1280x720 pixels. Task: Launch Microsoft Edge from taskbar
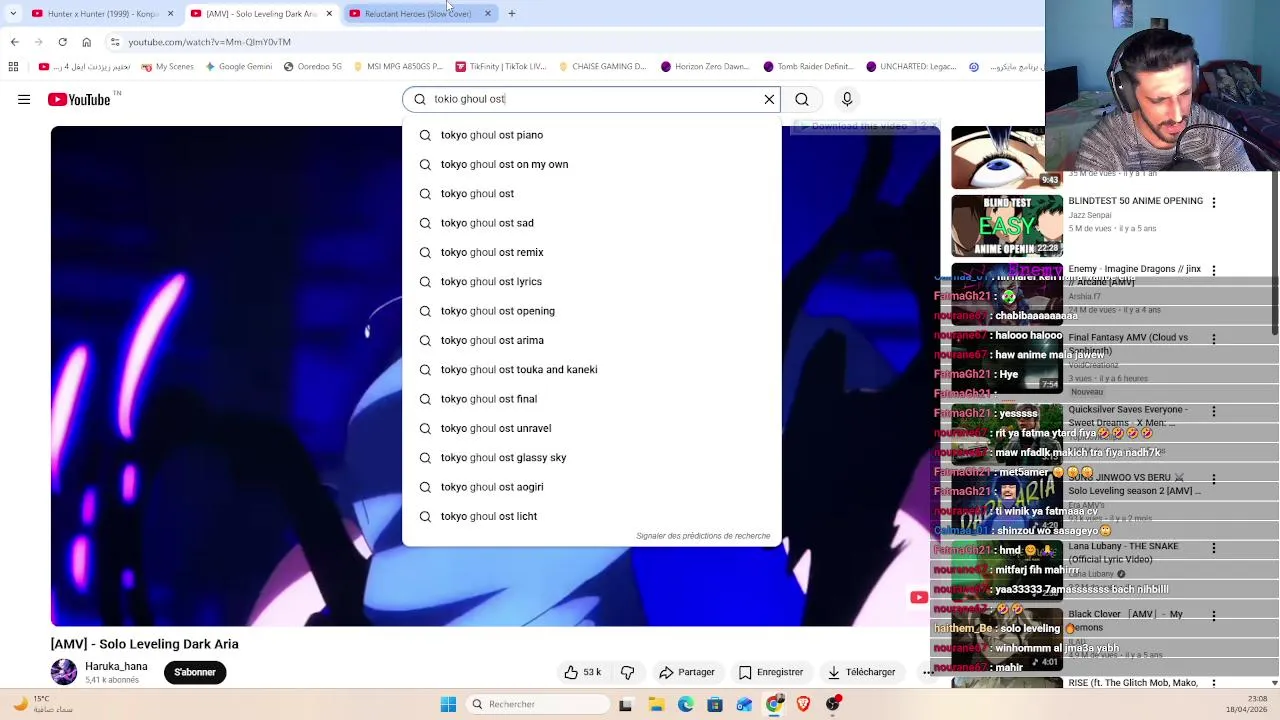click(685, 704)
